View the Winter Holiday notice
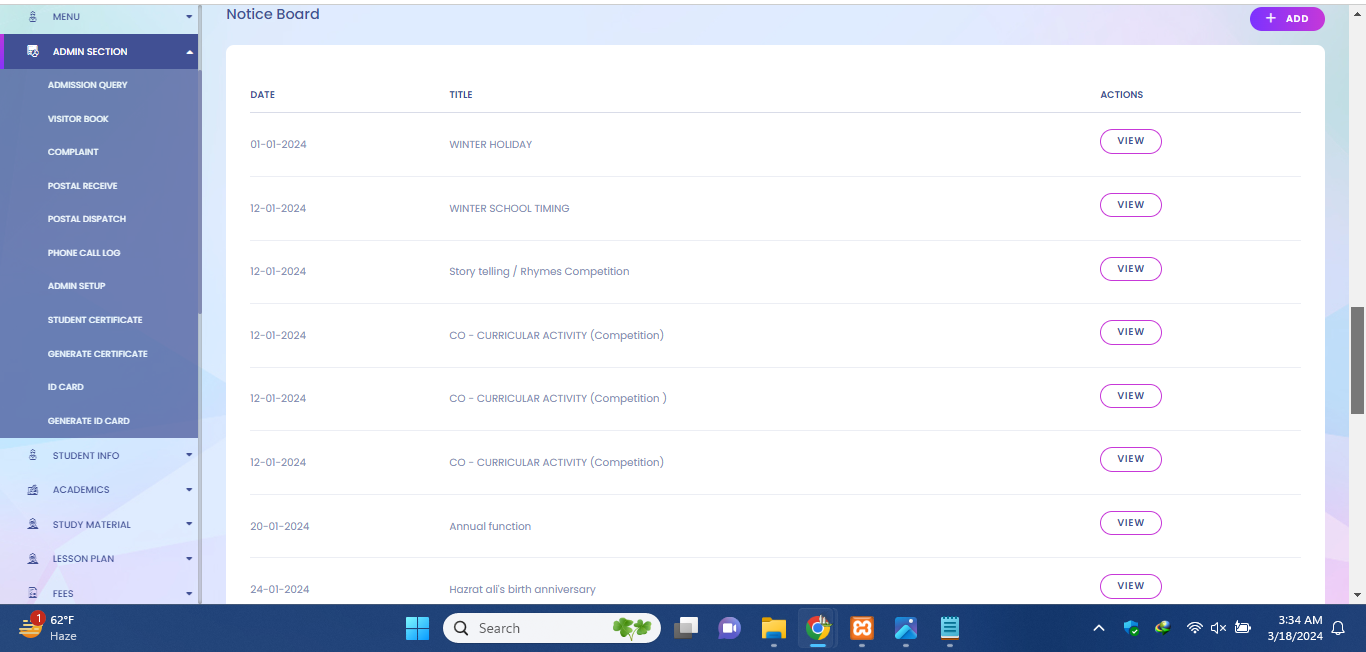 [1130, 141]
